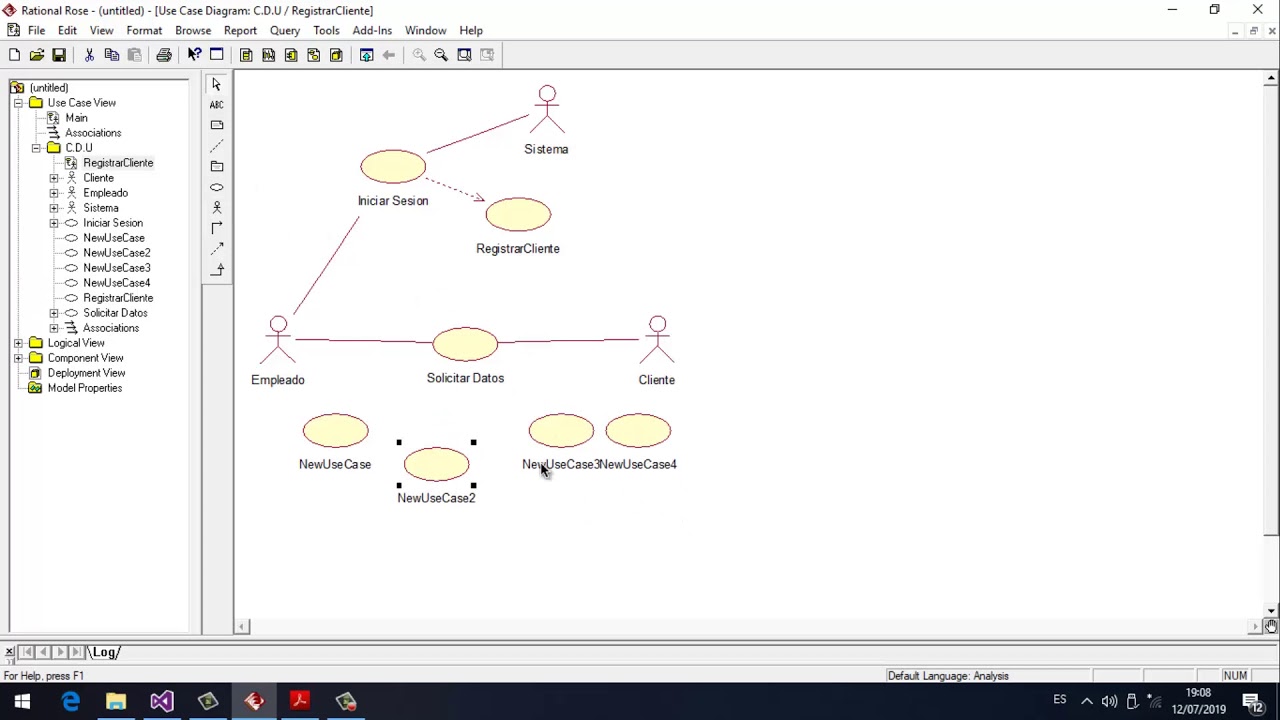Copy selection using the Copy toolbar icon
Image resolution: width=1280 pixels, height=720 pixels.
point(112,55)
